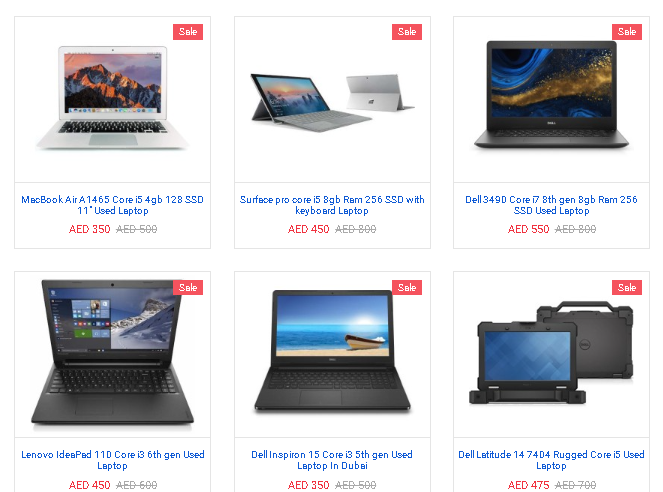Open the Lenovo IdeaPad 110 product image

pos(112,353)
